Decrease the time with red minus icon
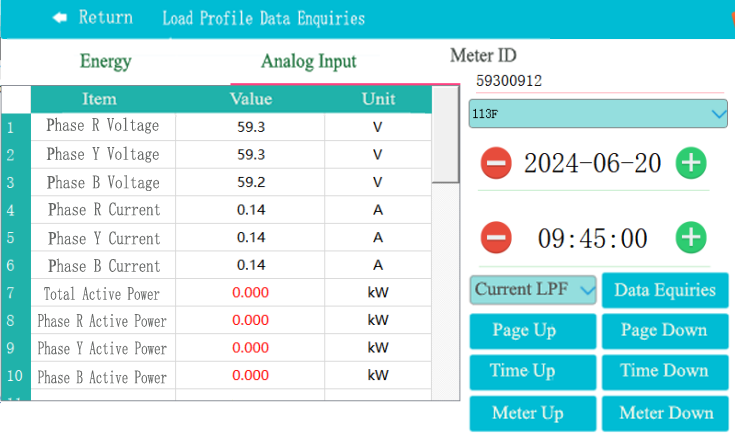This screenshot has width=735, height=448. tap(496, 238)
